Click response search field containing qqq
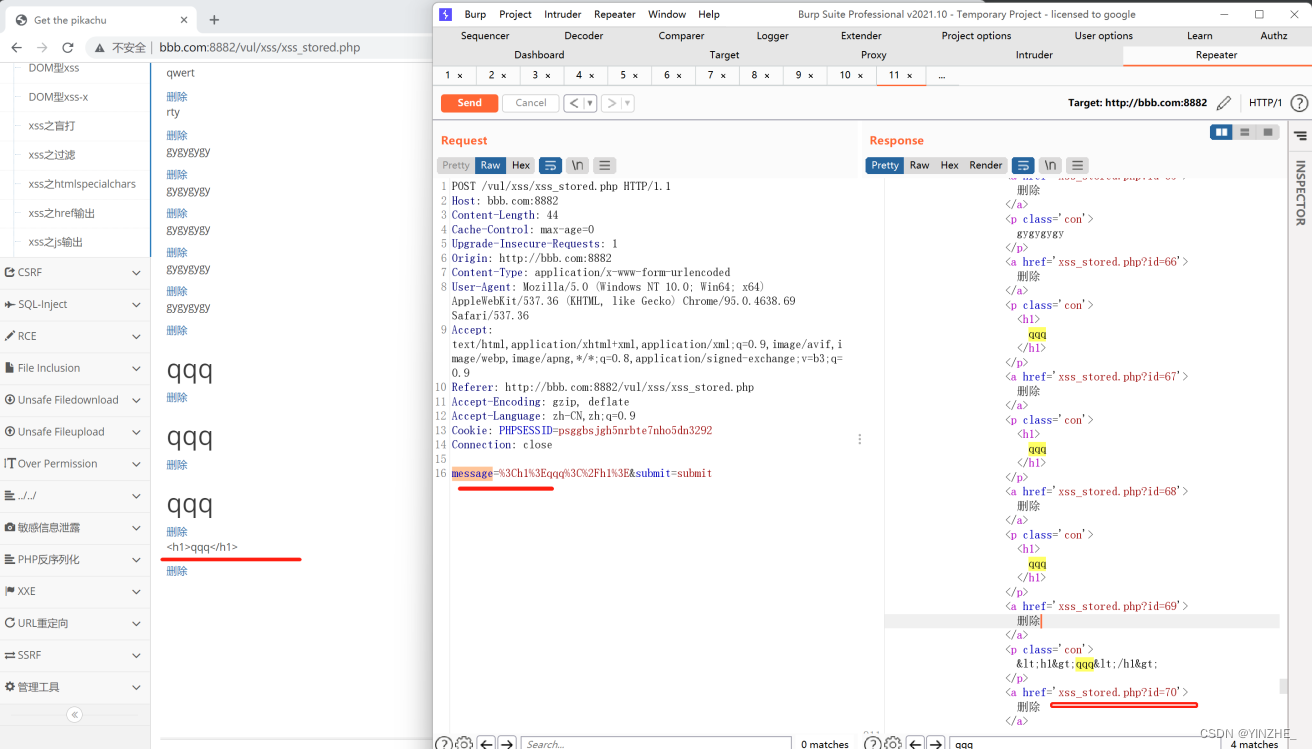Image resolution: width=1312 pixels, height=749 pixels. click(1083, 743)
